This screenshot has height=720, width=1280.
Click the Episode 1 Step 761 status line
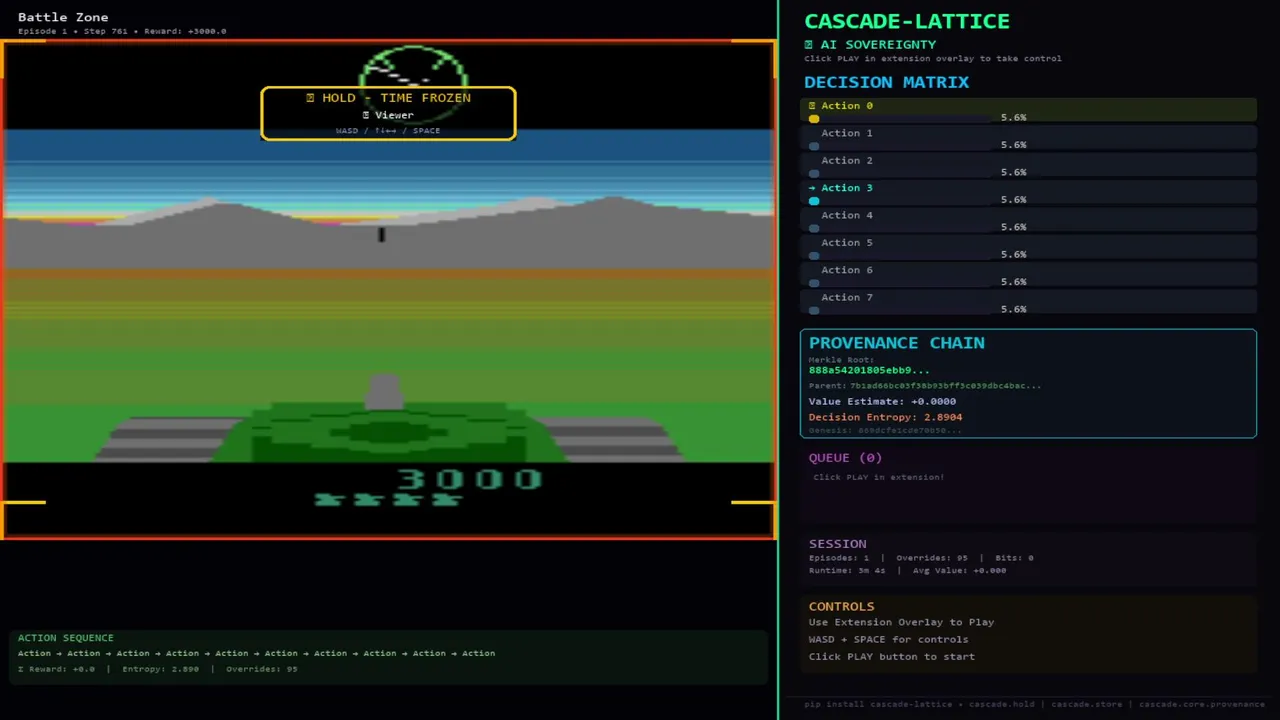pos(122,31)
